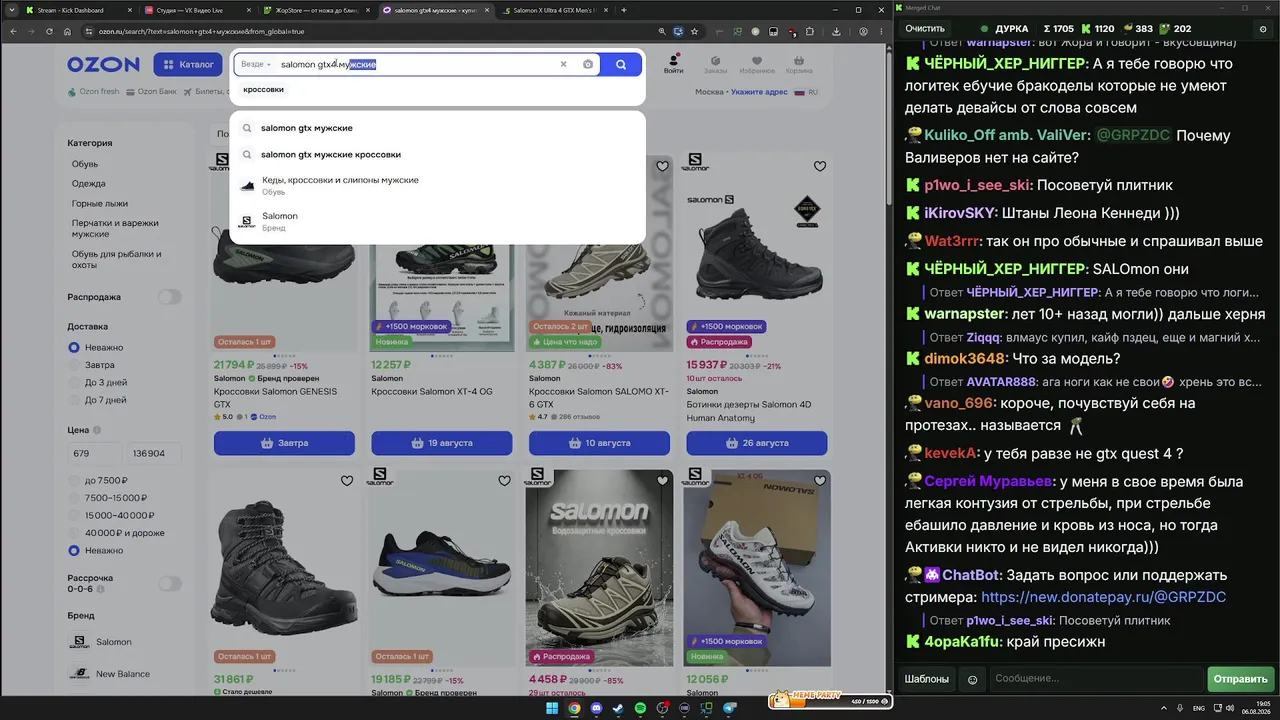Favorite the sneaker priced 12 056 ₽
This screenshot has width=1280, height=720.
[x=820, y=481]
